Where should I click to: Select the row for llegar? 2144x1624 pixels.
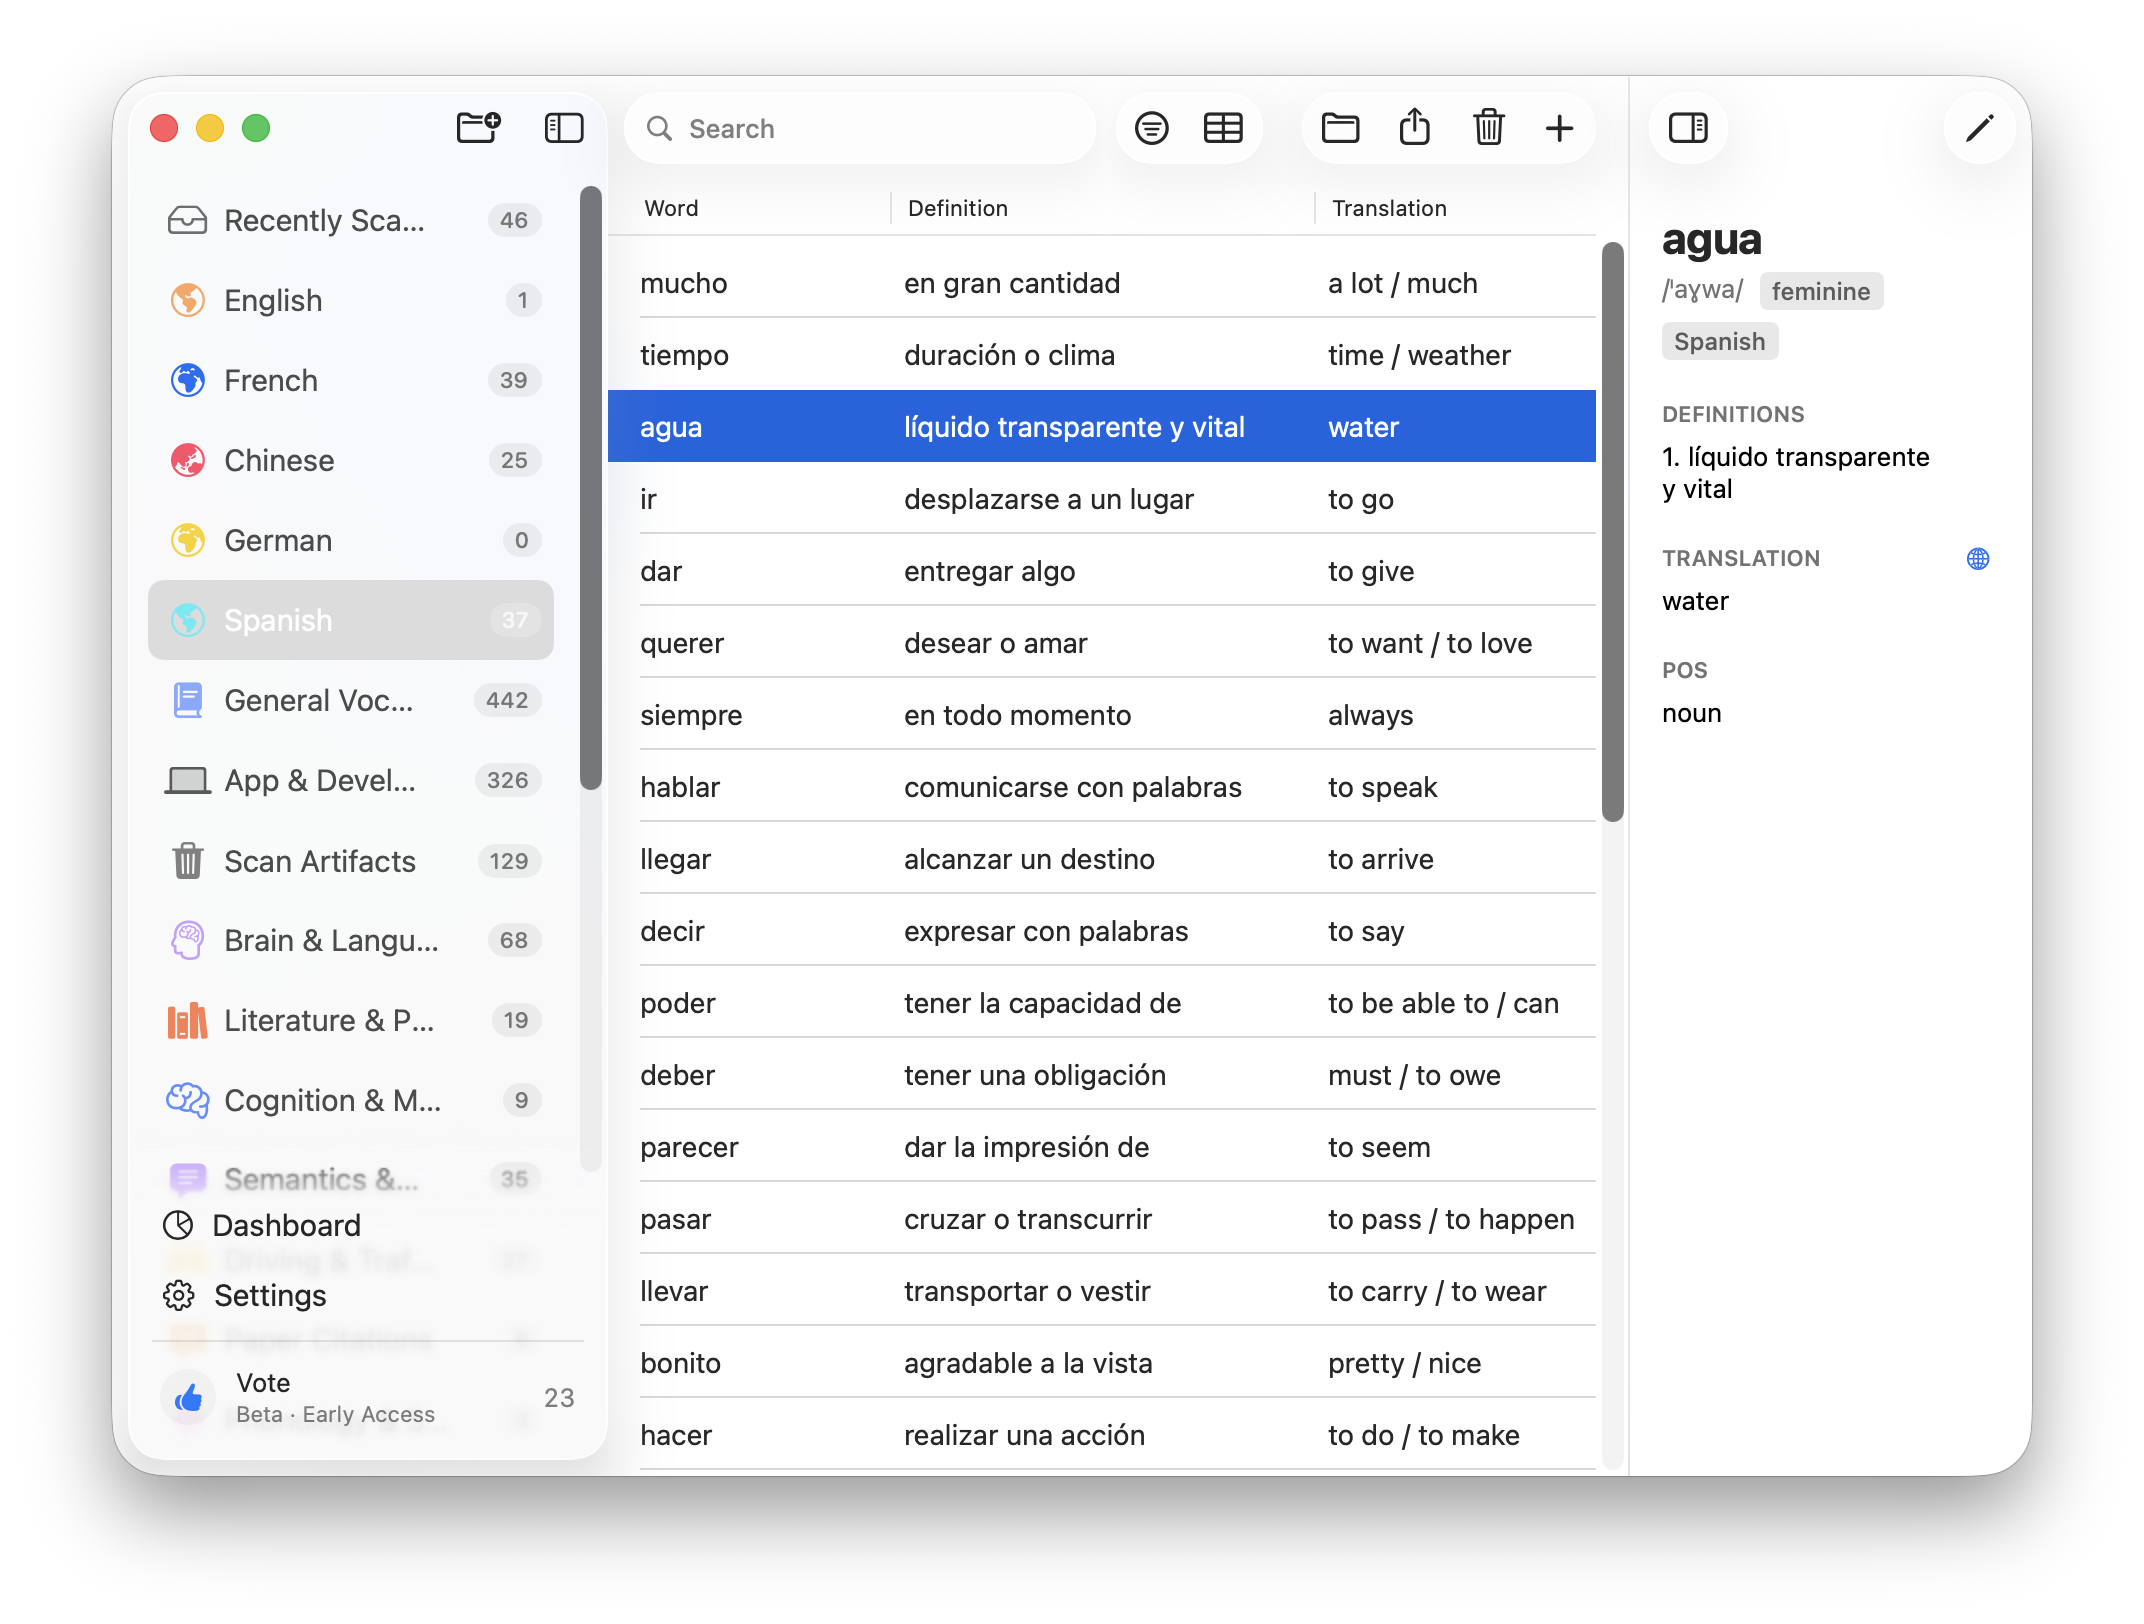[x=1102, y=859]
